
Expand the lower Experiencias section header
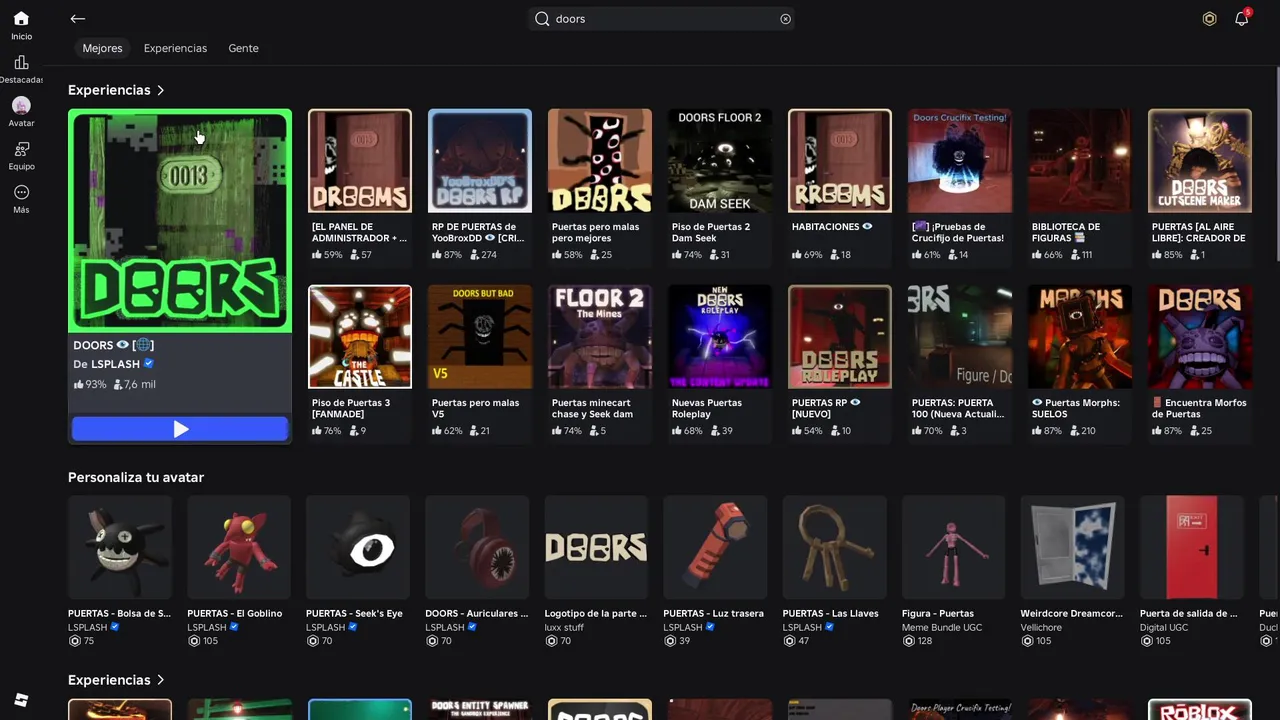tap(116, 680)
